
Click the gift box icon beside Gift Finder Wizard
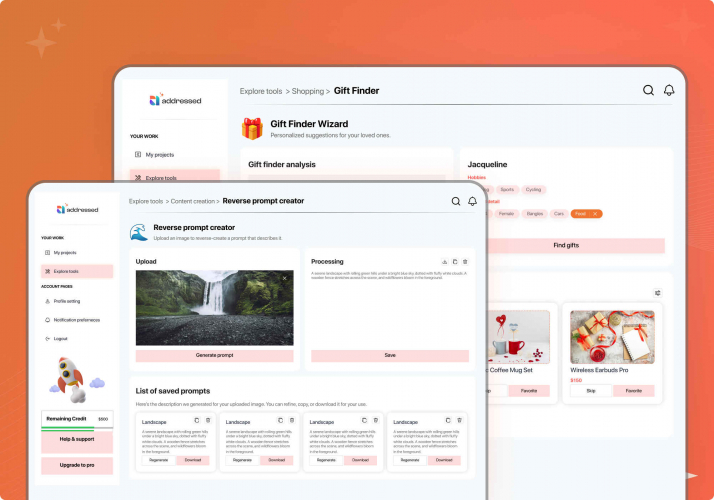coord(252,128)
